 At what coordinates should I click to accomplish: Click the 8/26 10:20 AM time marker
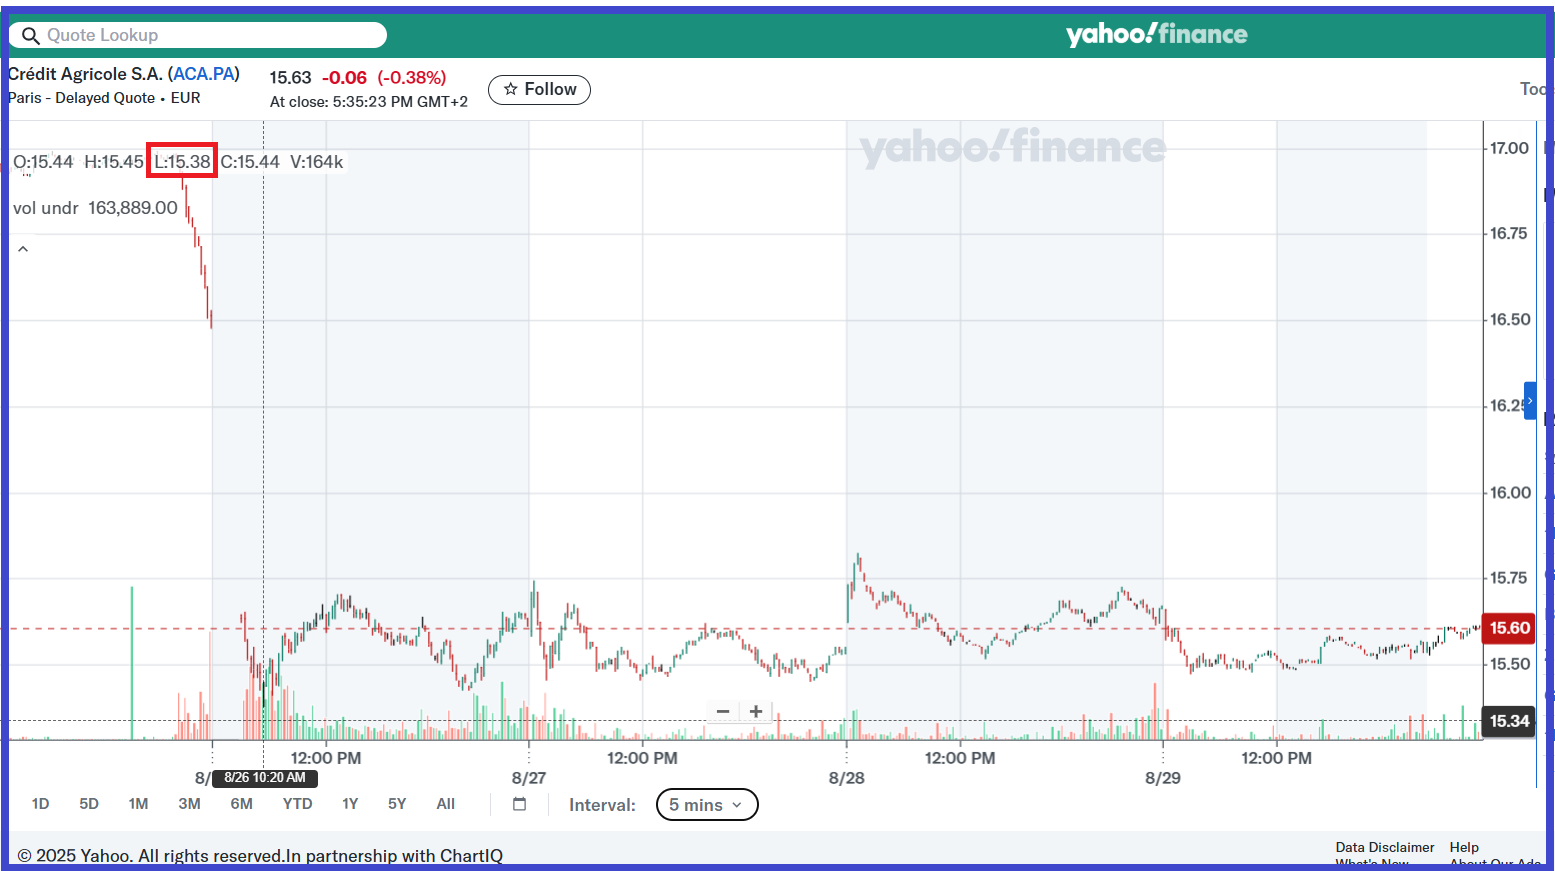point(265,778)
